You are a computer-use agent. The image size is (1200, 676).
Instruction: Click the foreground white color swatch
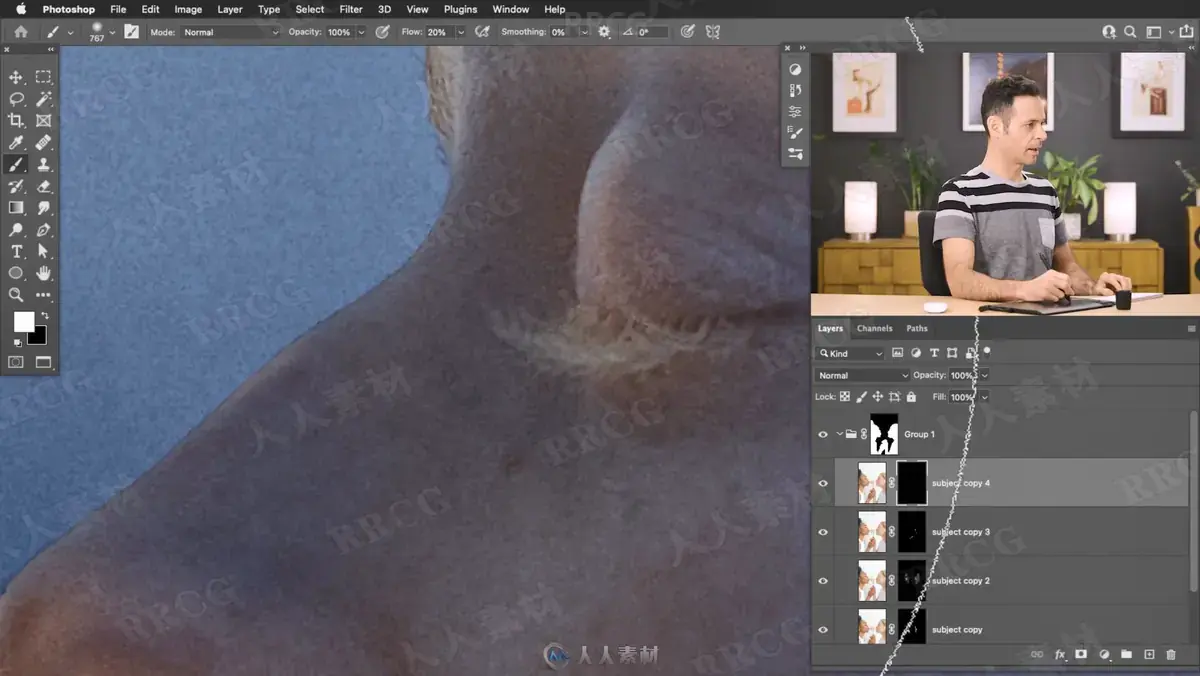[x=22, y=322]
